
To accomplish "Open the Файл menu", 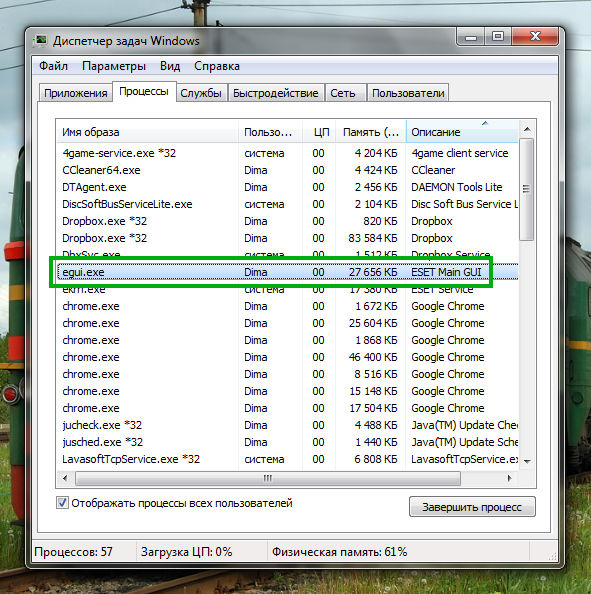I will [x=53, y=66].
